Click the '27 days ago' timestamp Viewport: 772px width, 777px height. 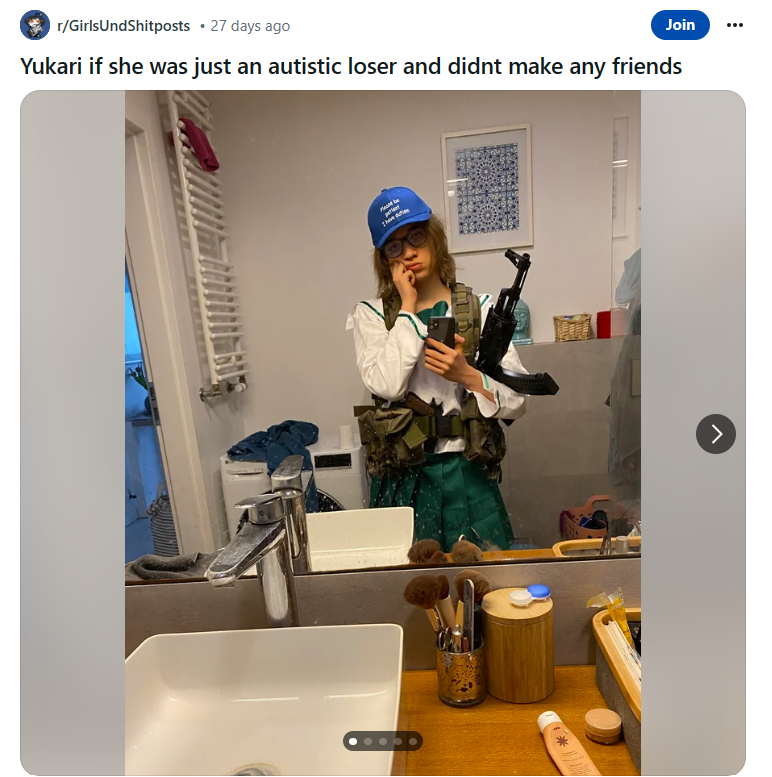[x=250, y=26]
